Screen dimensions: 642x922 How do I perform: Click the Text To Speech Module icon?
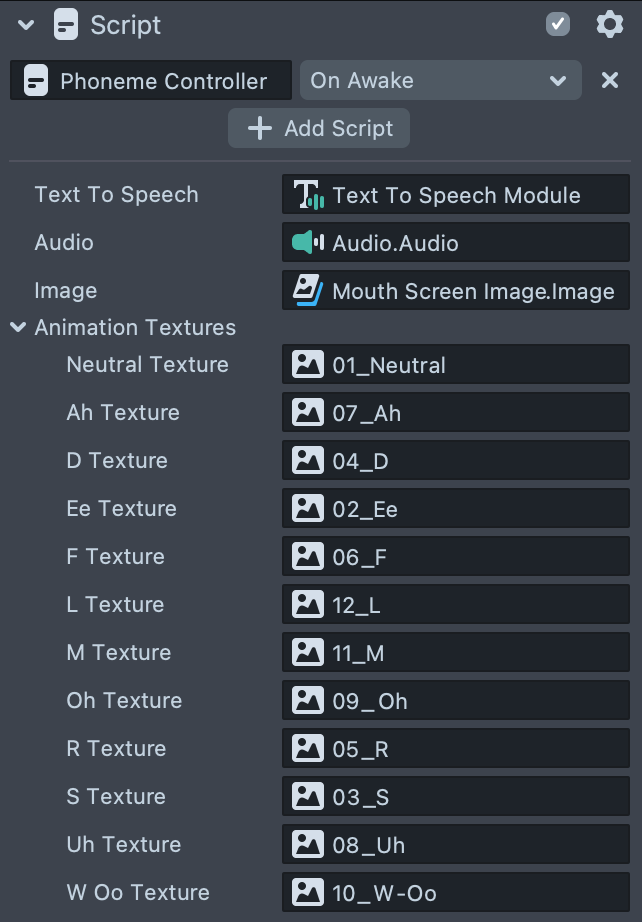(x=308, y=195)
